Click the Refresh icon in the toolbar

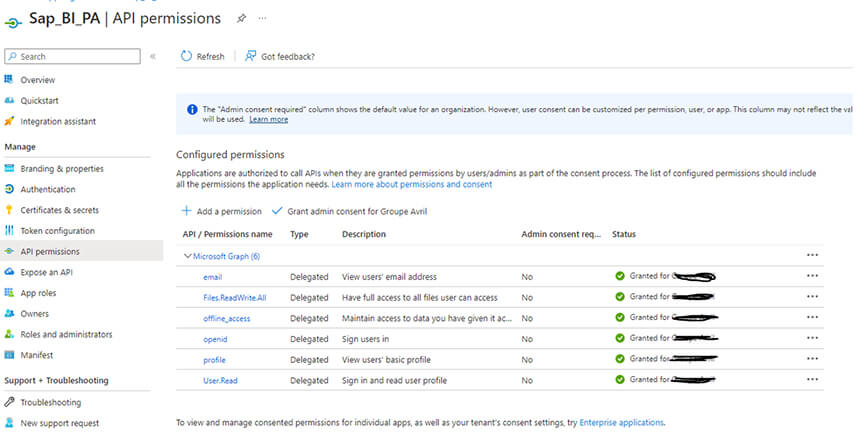[186, 56]
